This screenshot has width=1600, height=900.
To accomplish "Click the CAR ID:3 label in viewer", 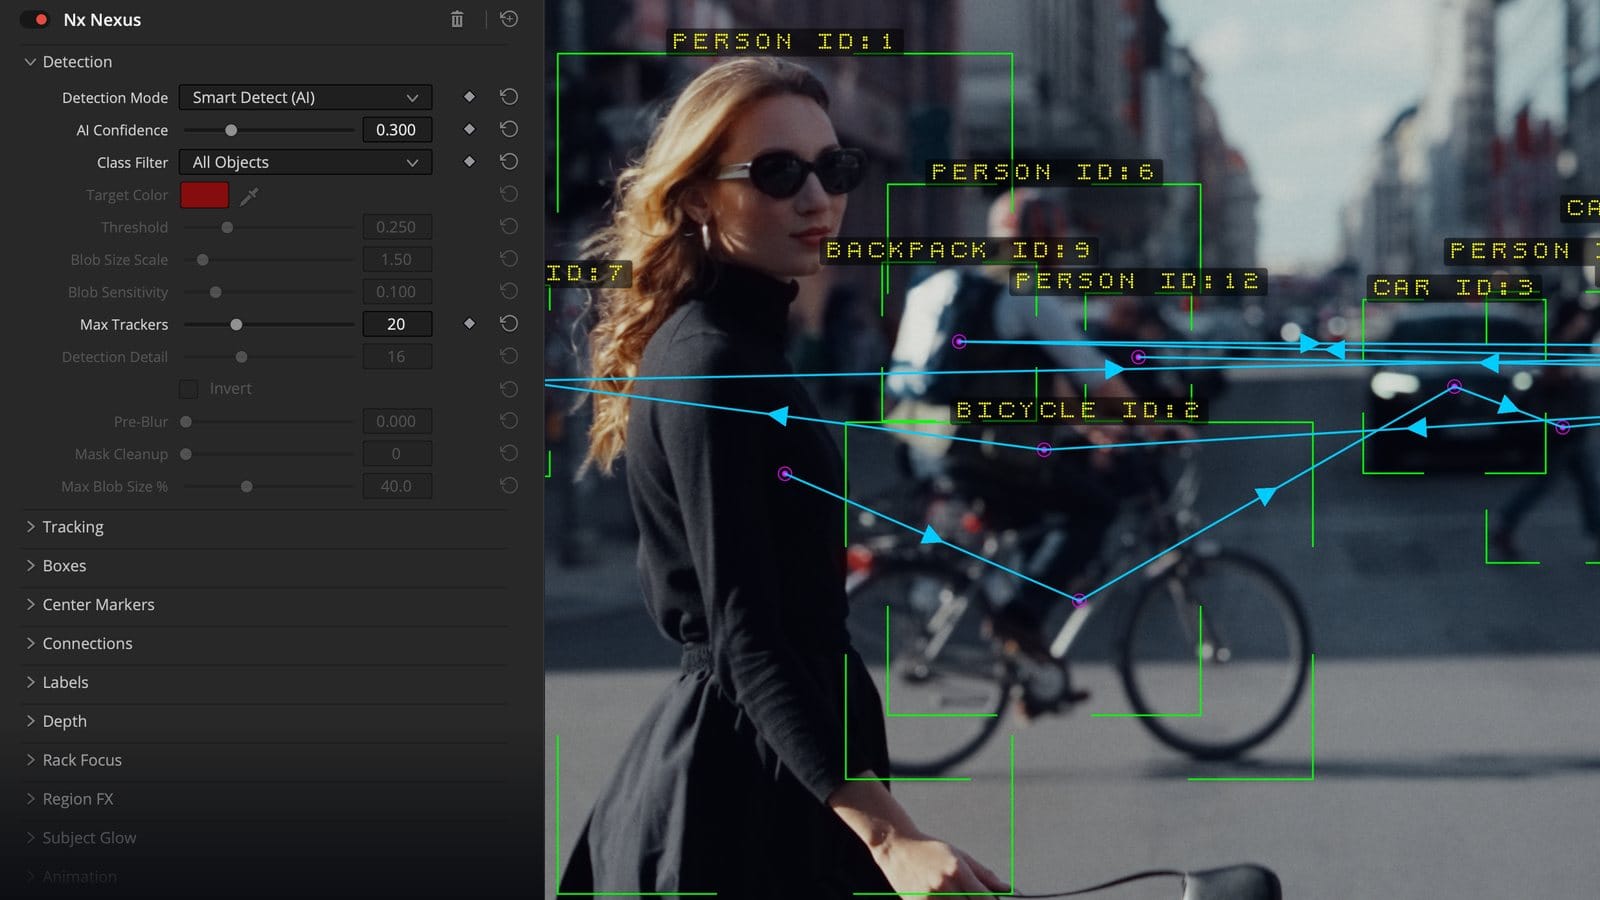I will (x=1453, y=288).
